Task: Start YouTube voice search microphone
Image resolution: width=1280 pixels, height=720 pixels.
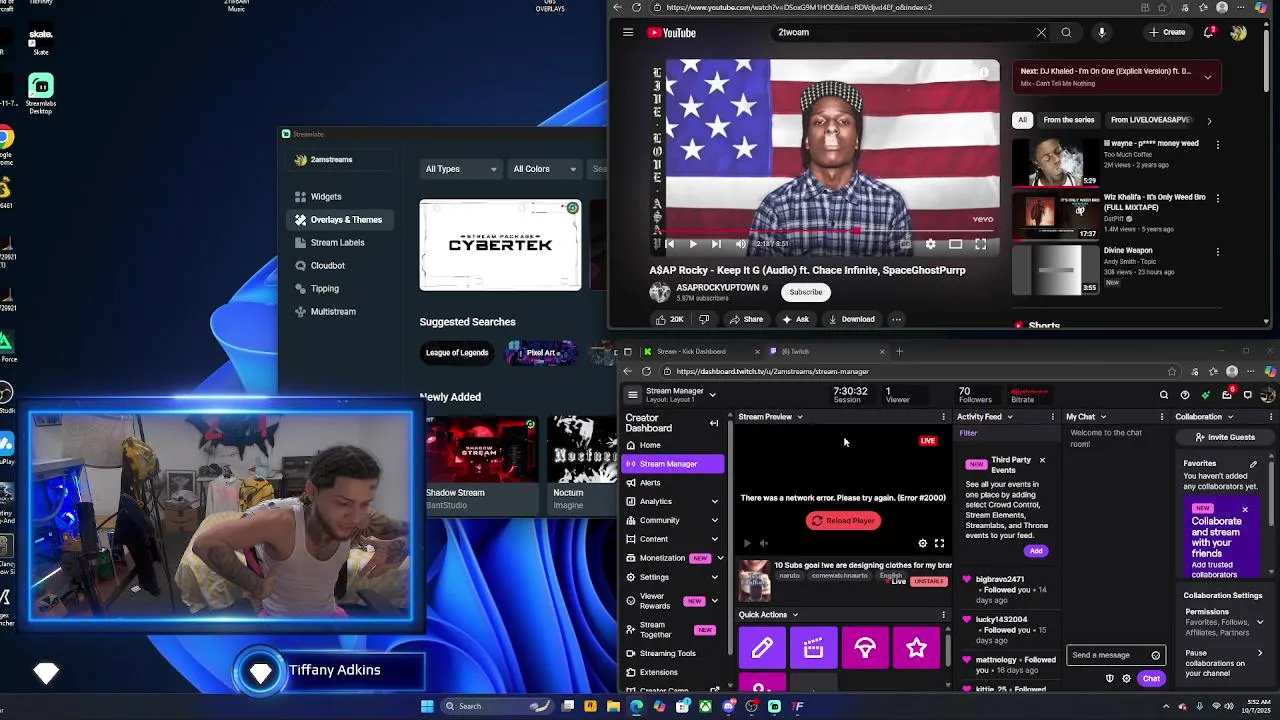Action: 1102,32
